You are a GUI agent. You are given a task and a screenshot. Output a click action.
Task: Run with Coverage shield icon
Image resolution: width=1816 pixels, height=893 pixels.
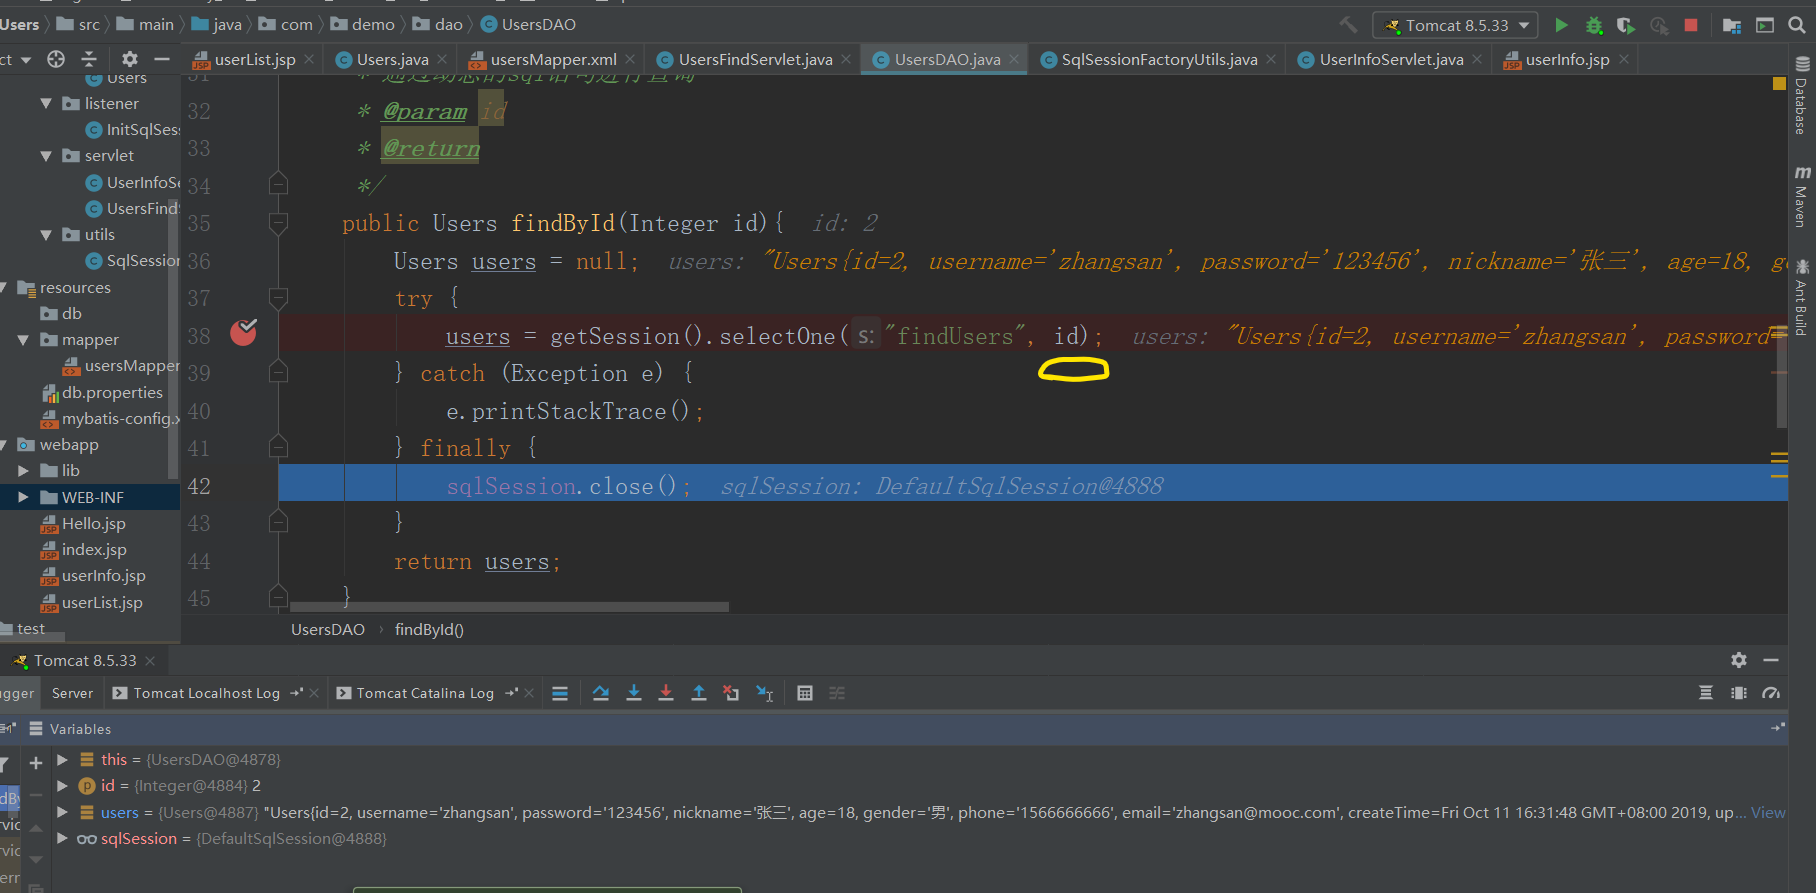tap(1626, 25)
